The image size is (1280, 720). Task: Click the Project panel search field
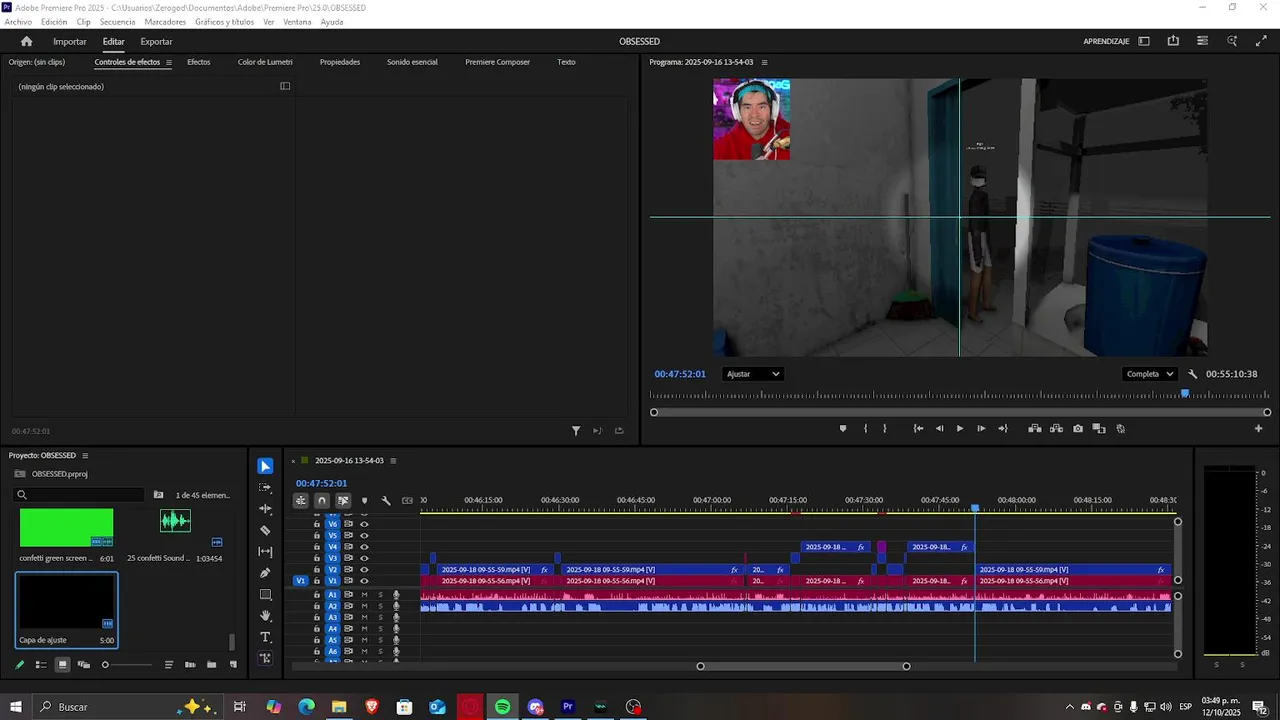(x=80, y=495)
